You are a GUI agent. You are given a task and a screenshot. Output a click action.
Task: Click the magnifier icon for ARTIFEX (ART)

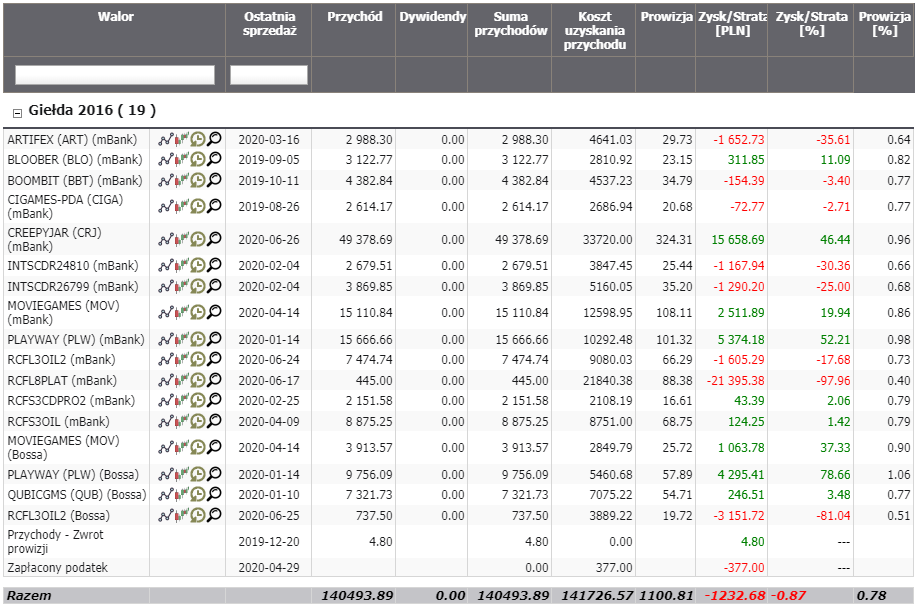click(x=214, y=139)
